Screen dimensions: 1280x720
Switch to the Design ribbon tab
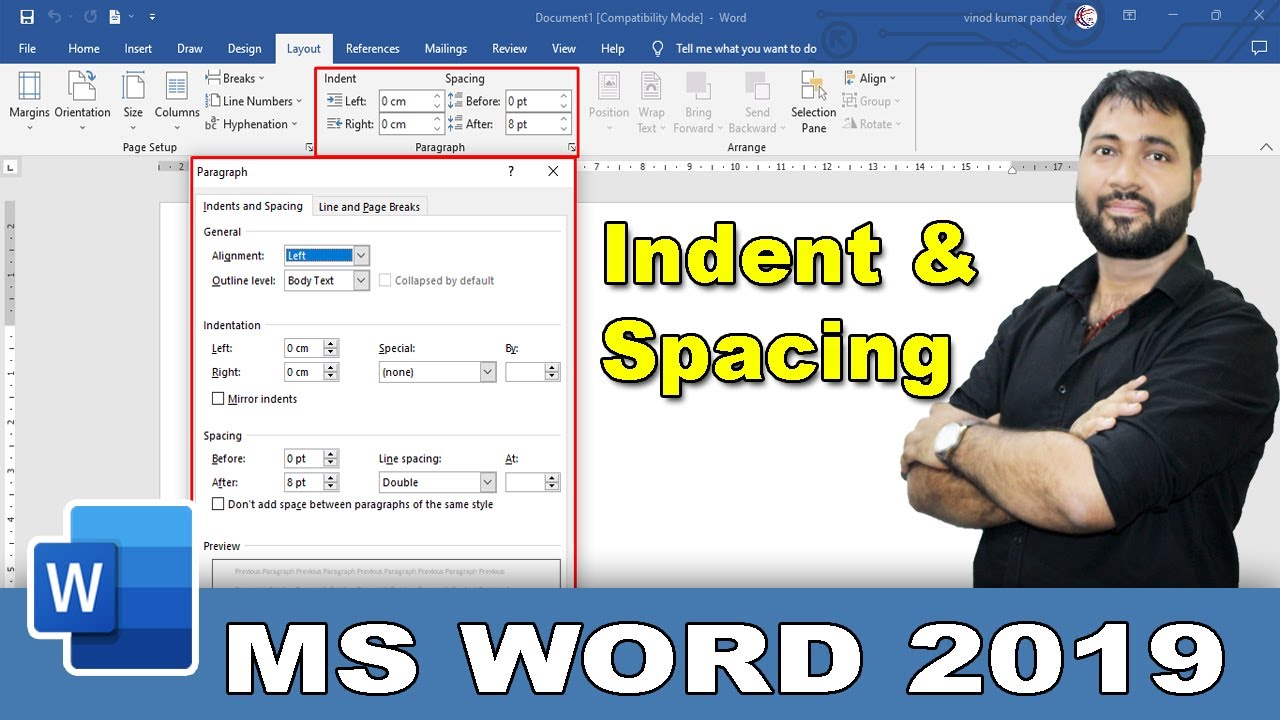[x=244, y=48]
